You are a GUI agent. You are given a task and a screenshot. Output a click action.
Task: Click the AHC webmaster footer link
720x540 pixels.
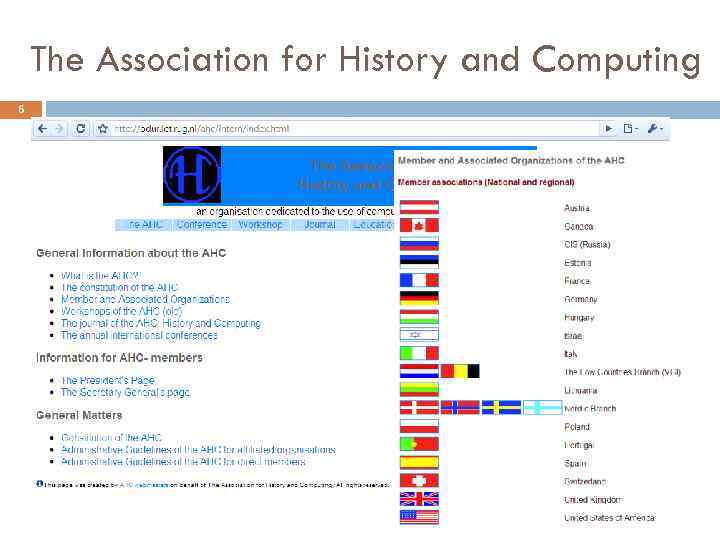(143, 485)
